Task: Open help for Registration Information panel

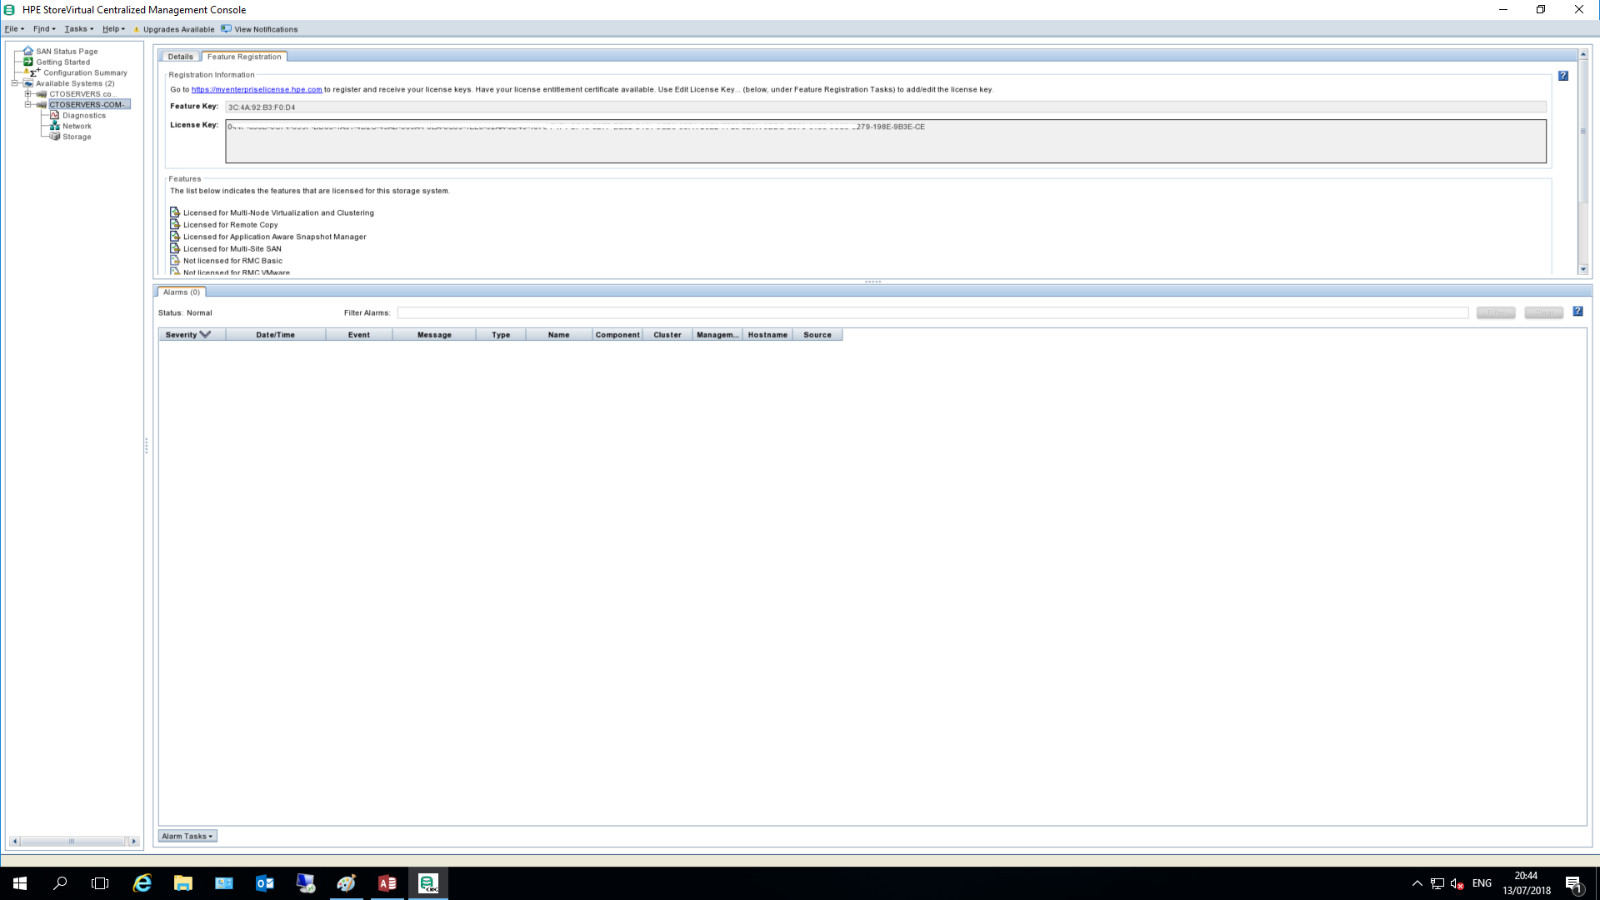Action: [x=1563, y=76]
